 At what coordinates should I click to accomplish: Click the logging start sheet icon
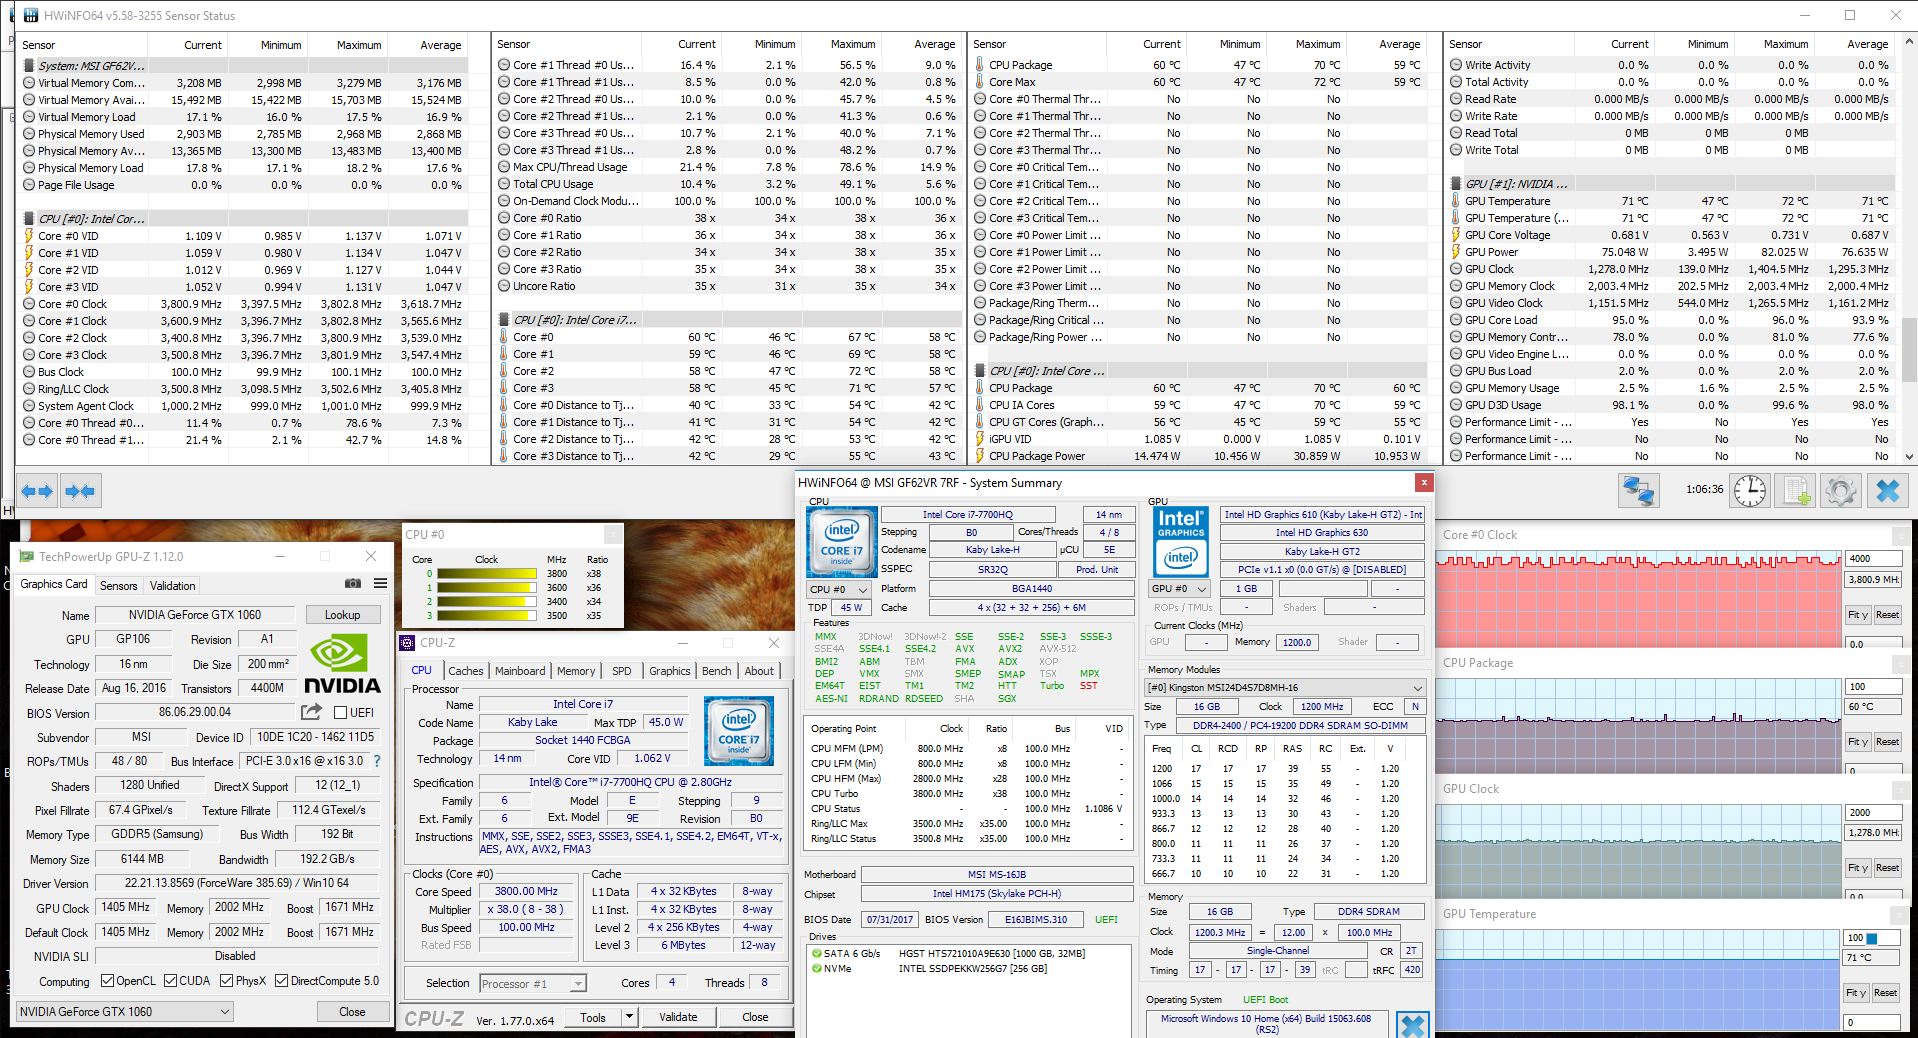1796,491
